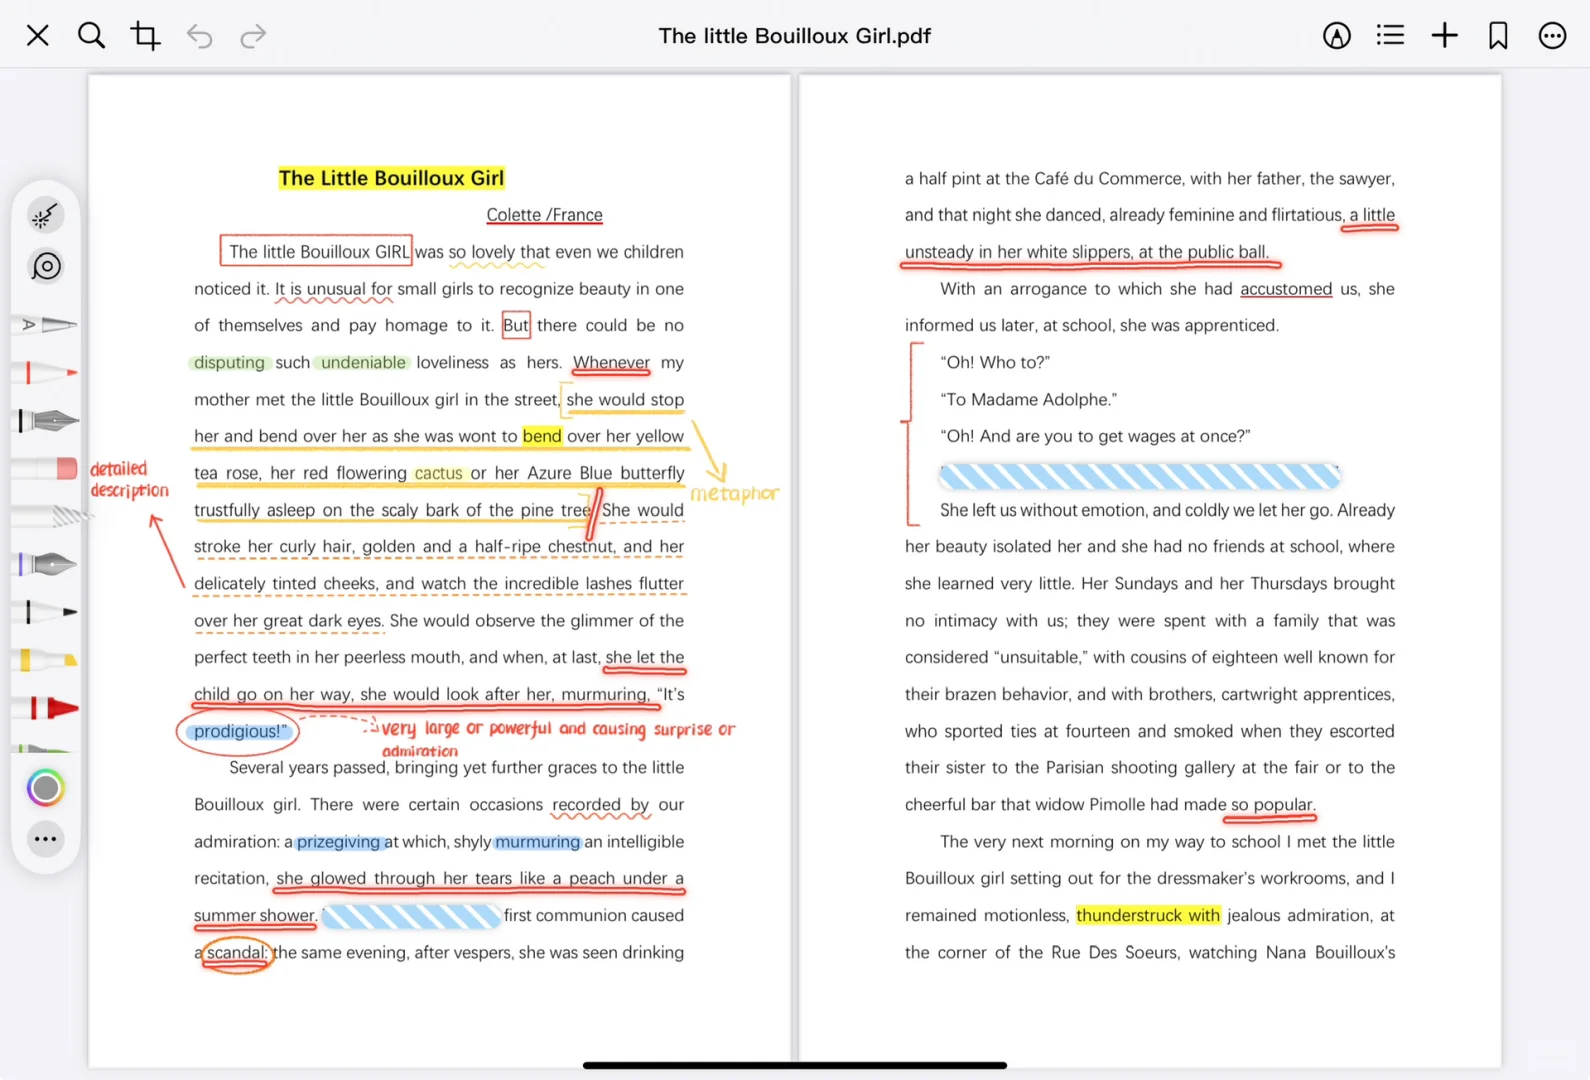The width and height of the screenshot is (1590, 1080).
Task: Click the line '“To Madame Adolphe.”'
Action: [1028, 400]
